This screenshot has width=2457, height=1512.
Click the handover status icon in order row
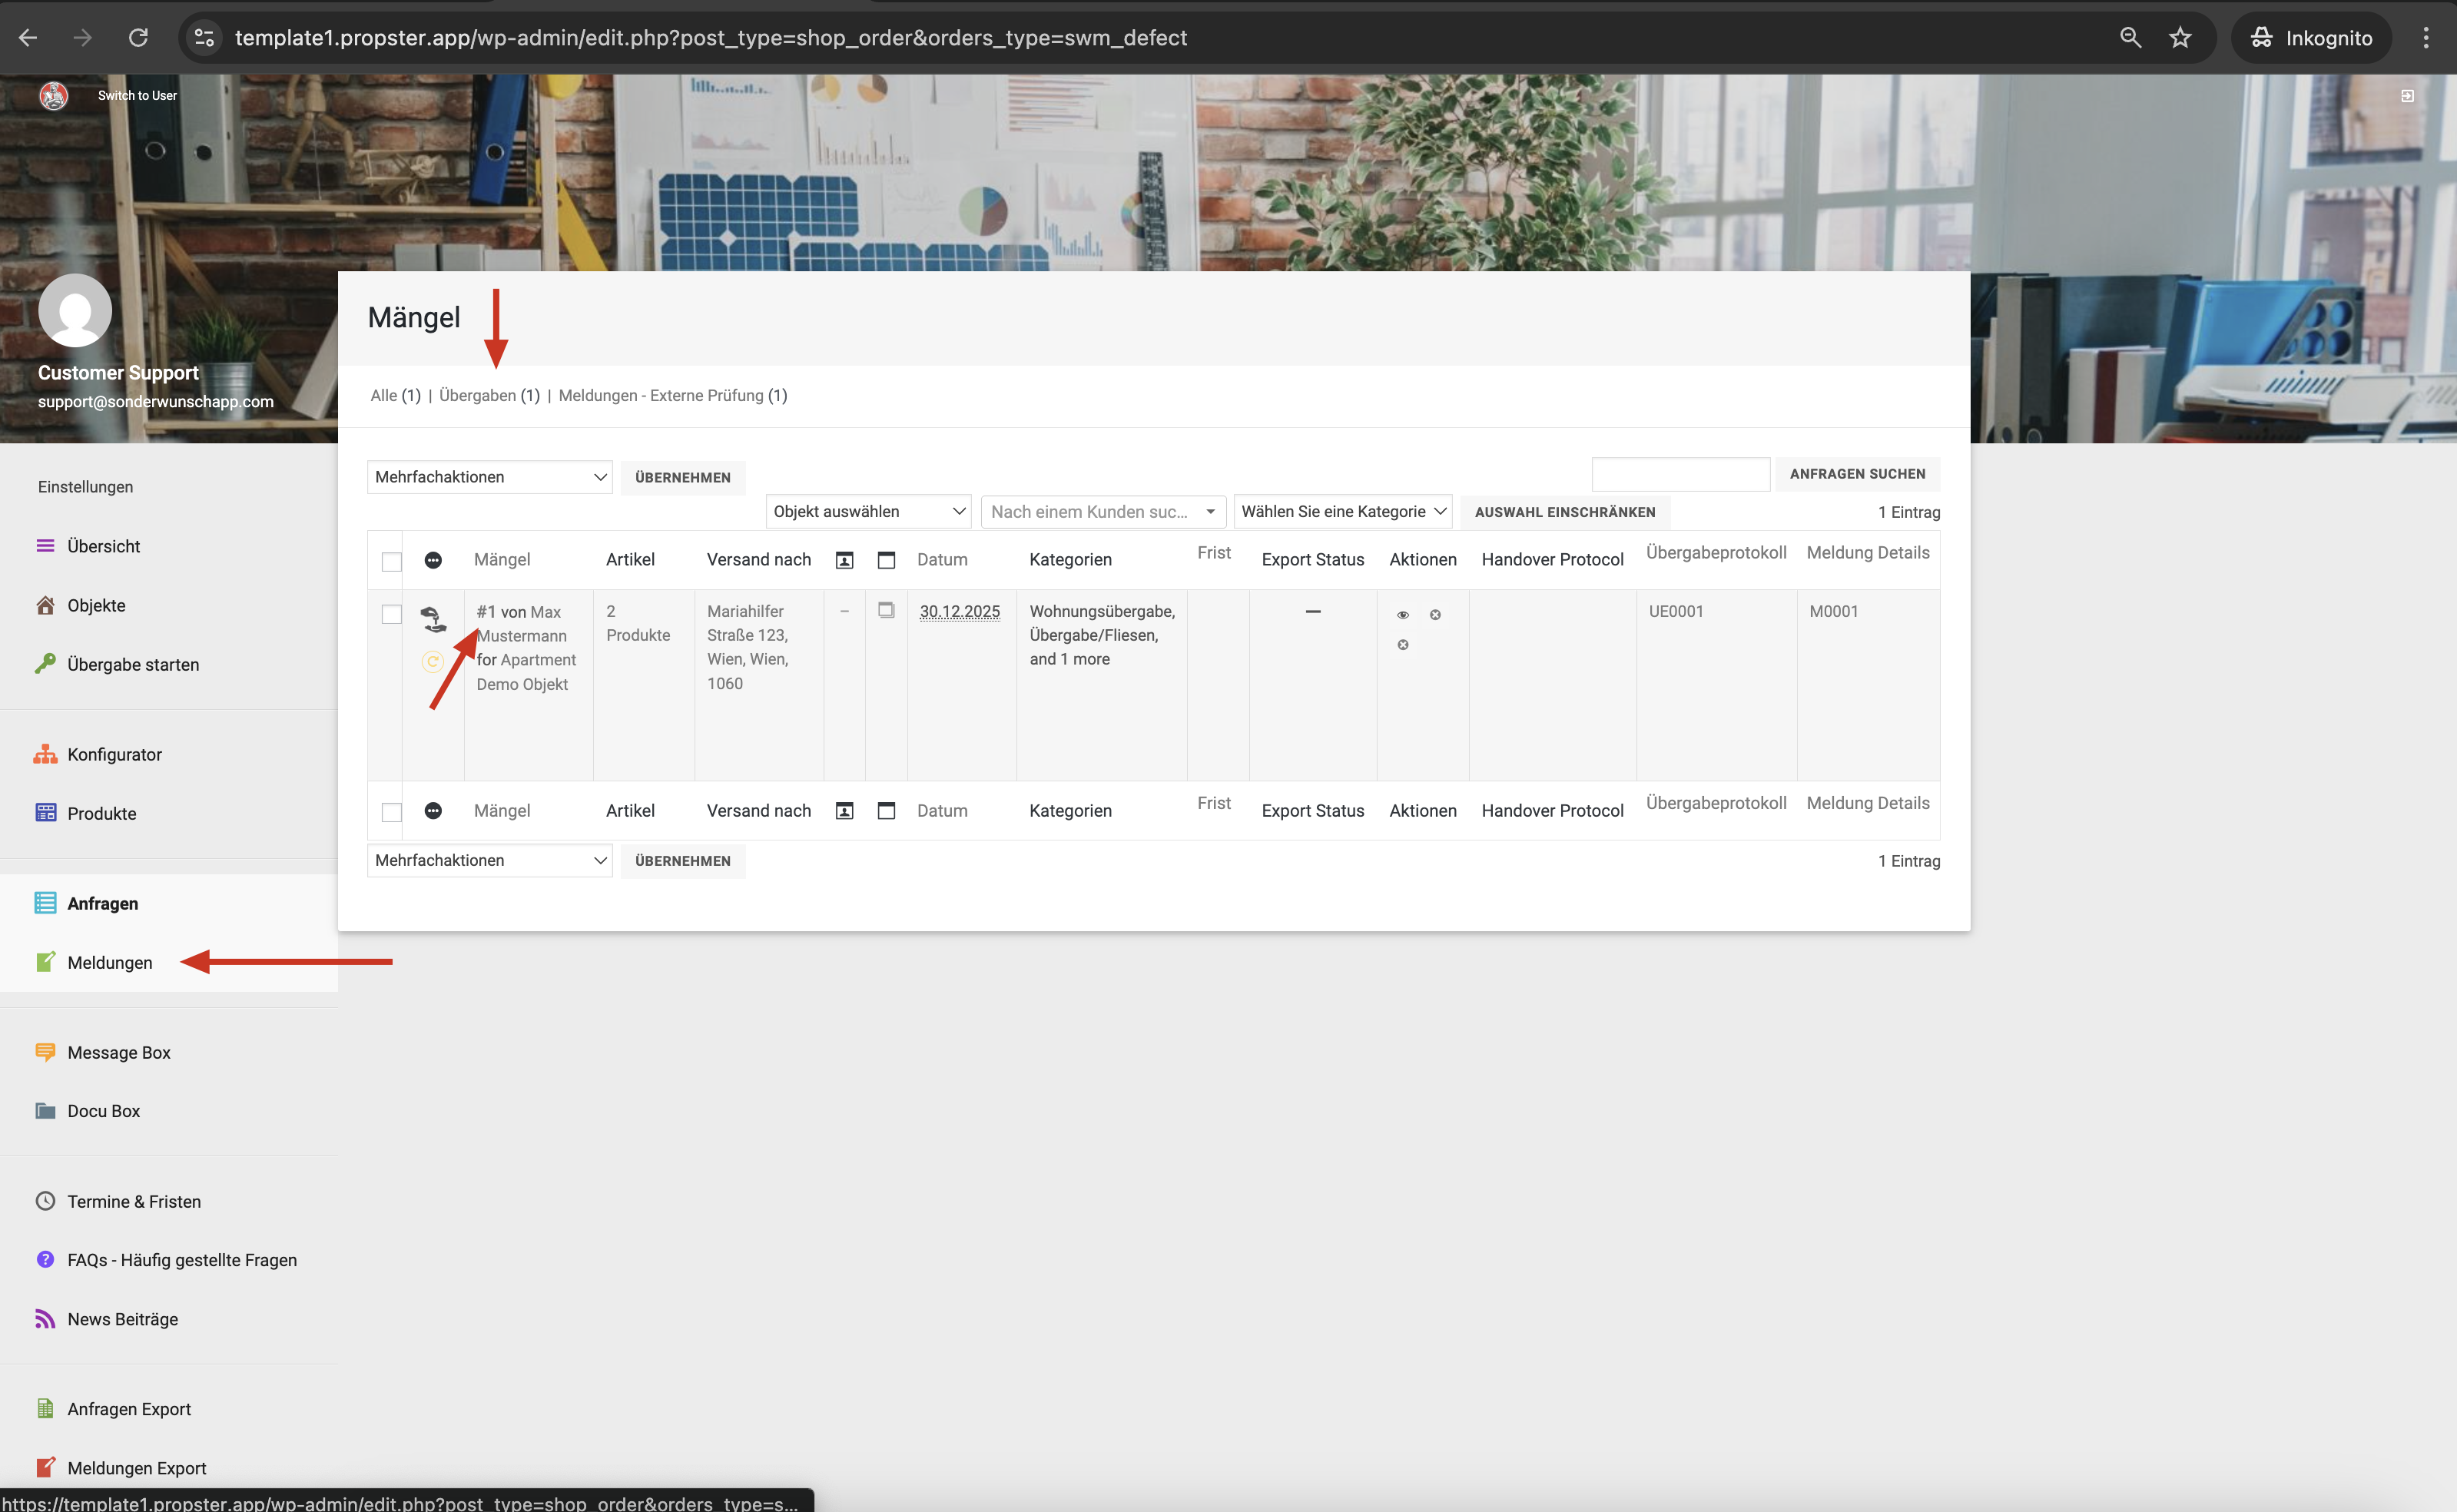[x=433, y=619]
